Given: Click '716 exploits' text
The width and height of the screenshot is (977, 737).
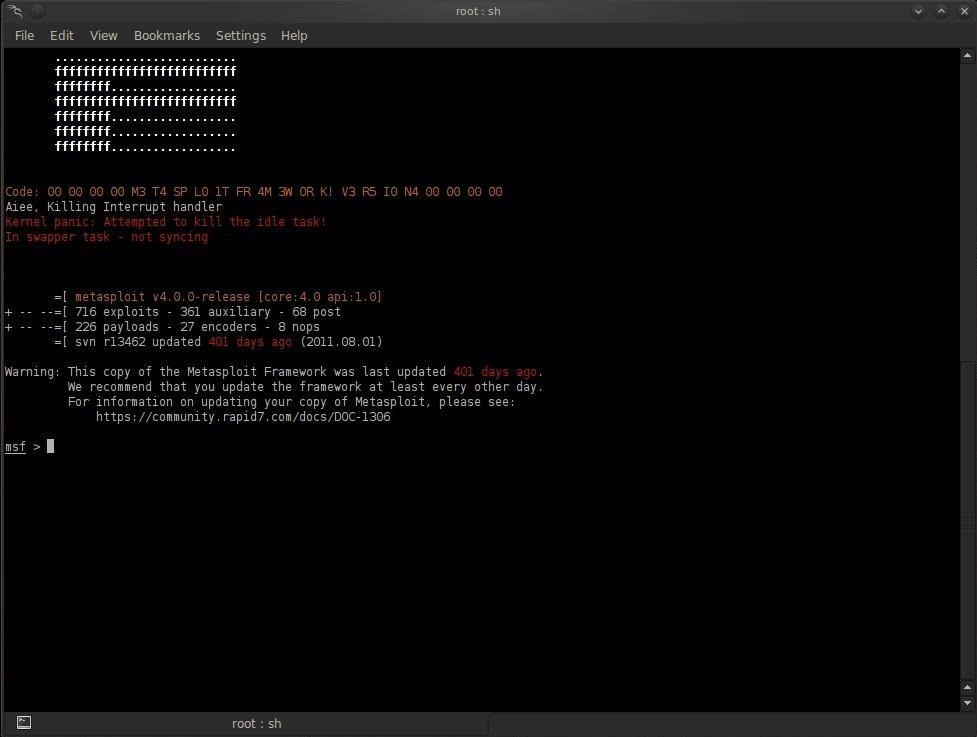Looking at the screenshot, I should [x=117, y=312].
